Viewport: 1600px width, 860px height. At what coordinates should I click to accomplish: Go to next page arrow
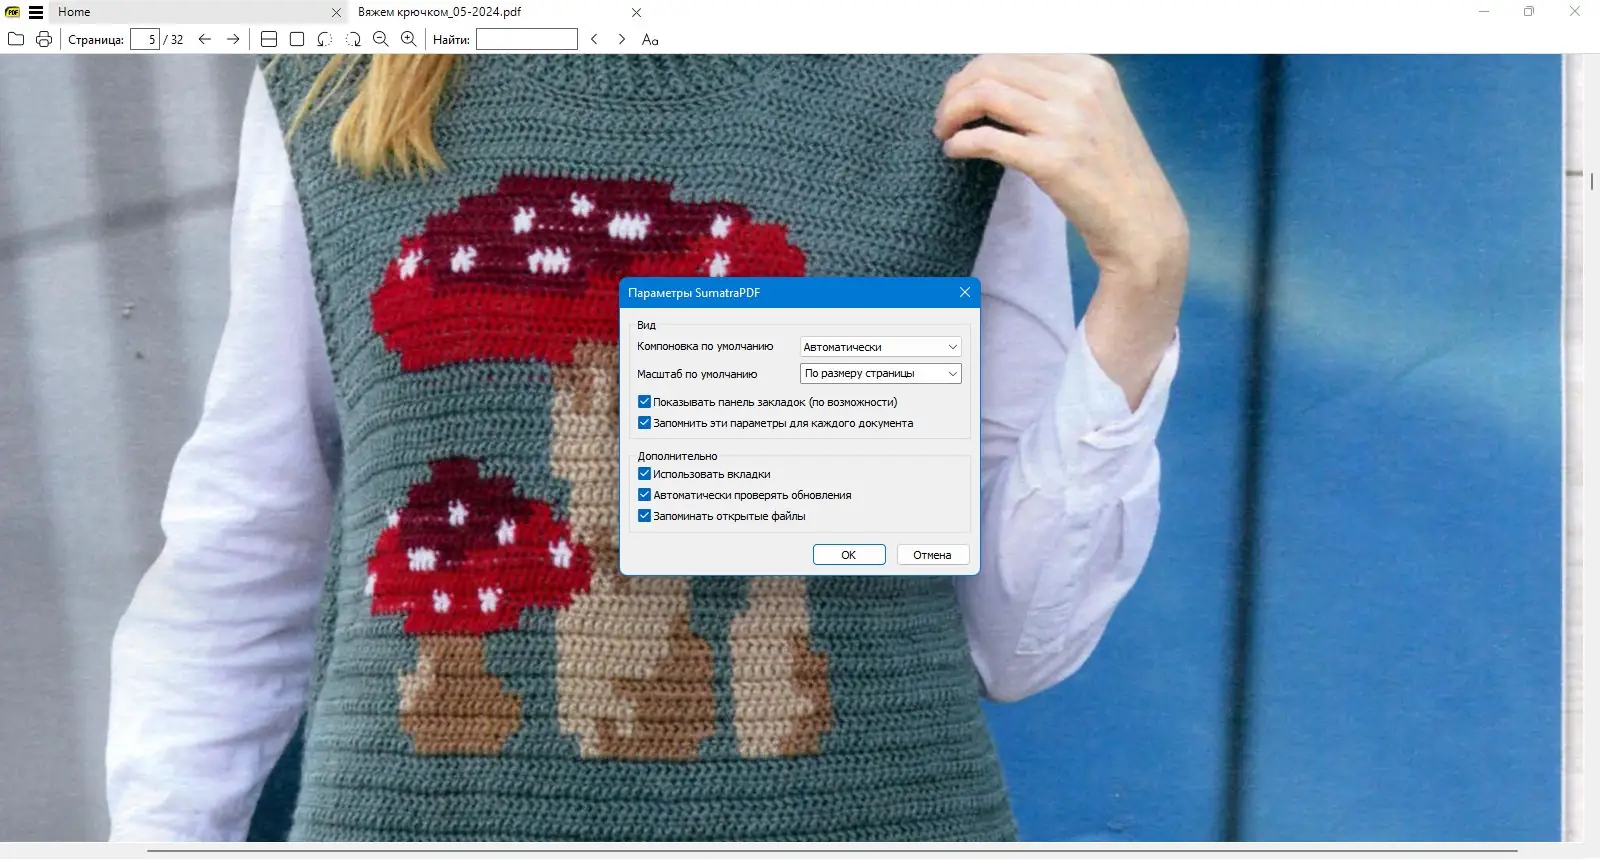pos(233,39)
